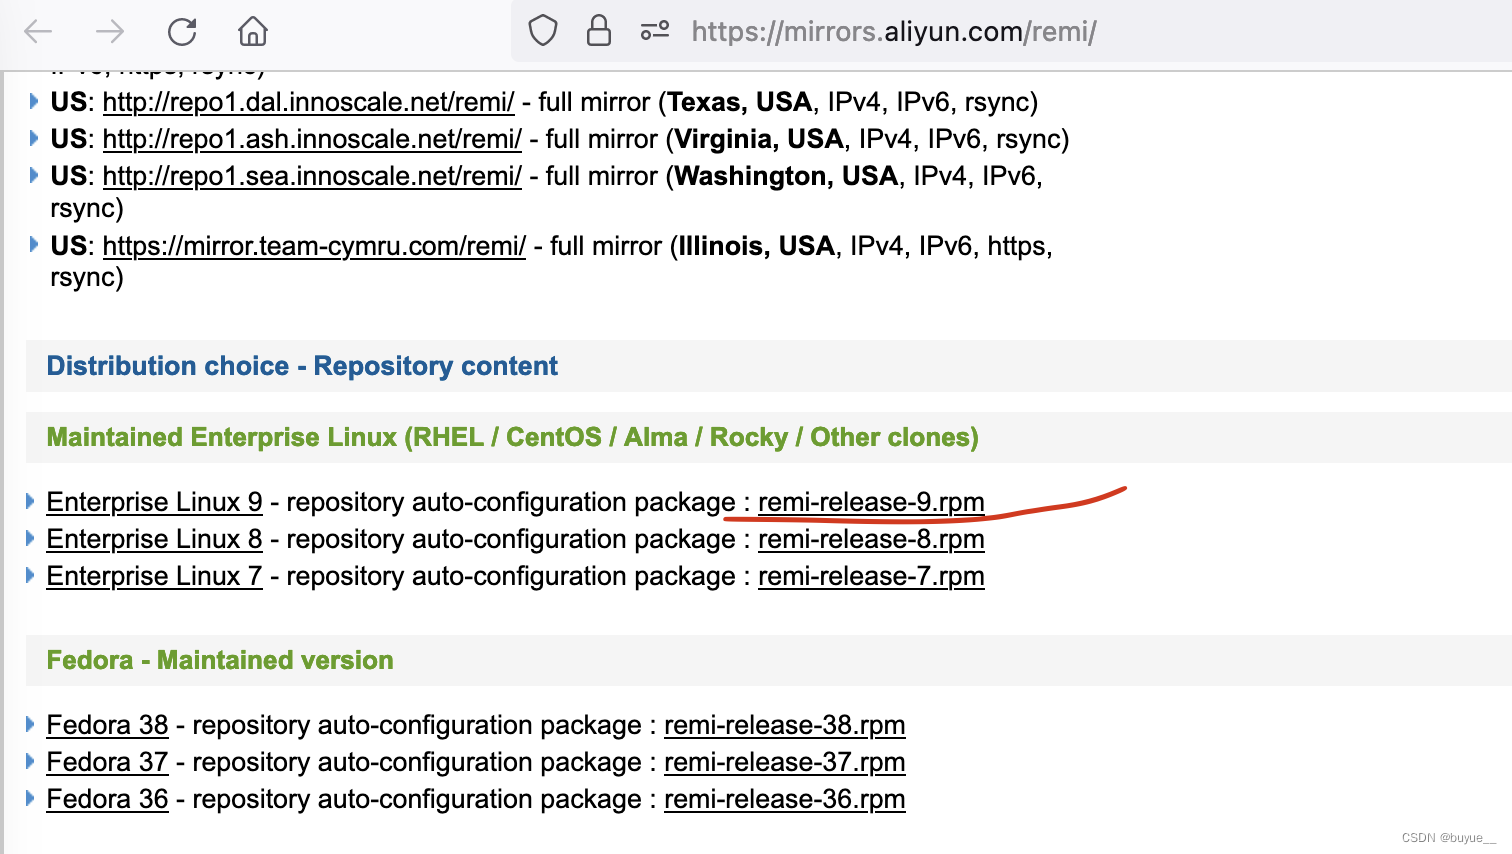The width and height of the screenshot is (1512, 854).
Task: Open the Enterprise Linux 7 directory link
Action: click(155, 576)
